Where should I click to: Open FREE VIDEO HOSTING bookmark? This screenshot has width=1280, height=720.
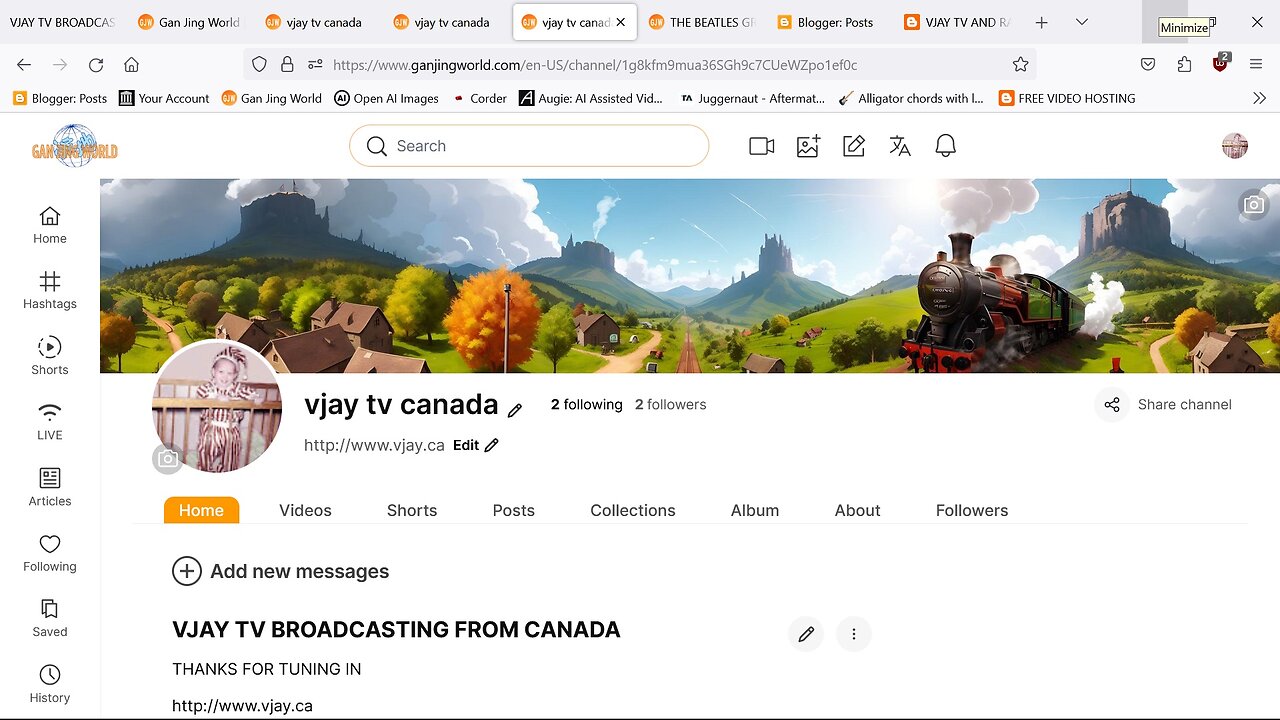coord(1067,98)
